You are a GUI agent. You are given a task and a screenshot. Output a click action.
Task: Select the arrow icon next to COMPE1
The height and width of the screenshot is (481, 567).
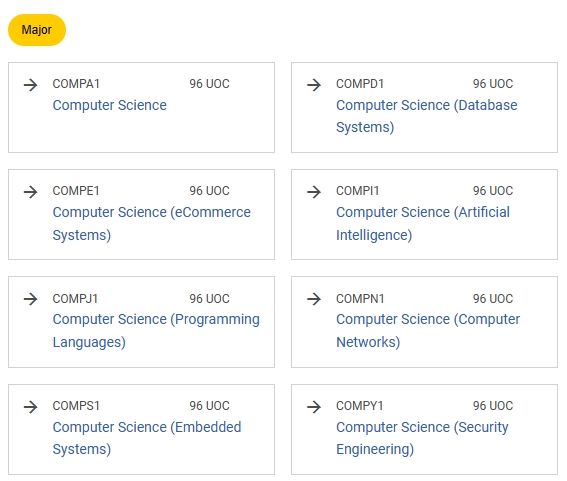click(x=30, y=192)
